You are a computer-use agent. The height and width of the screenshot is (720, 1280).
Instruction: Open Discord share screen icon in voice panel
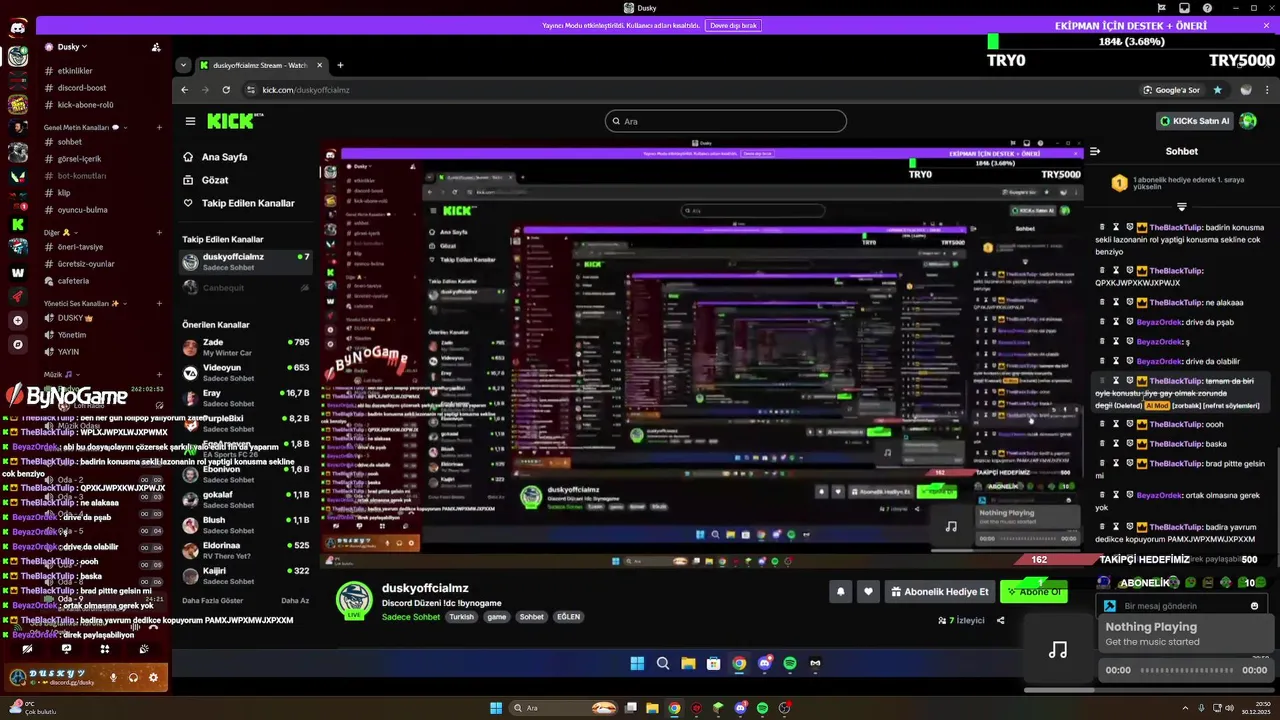click(66, 649)
